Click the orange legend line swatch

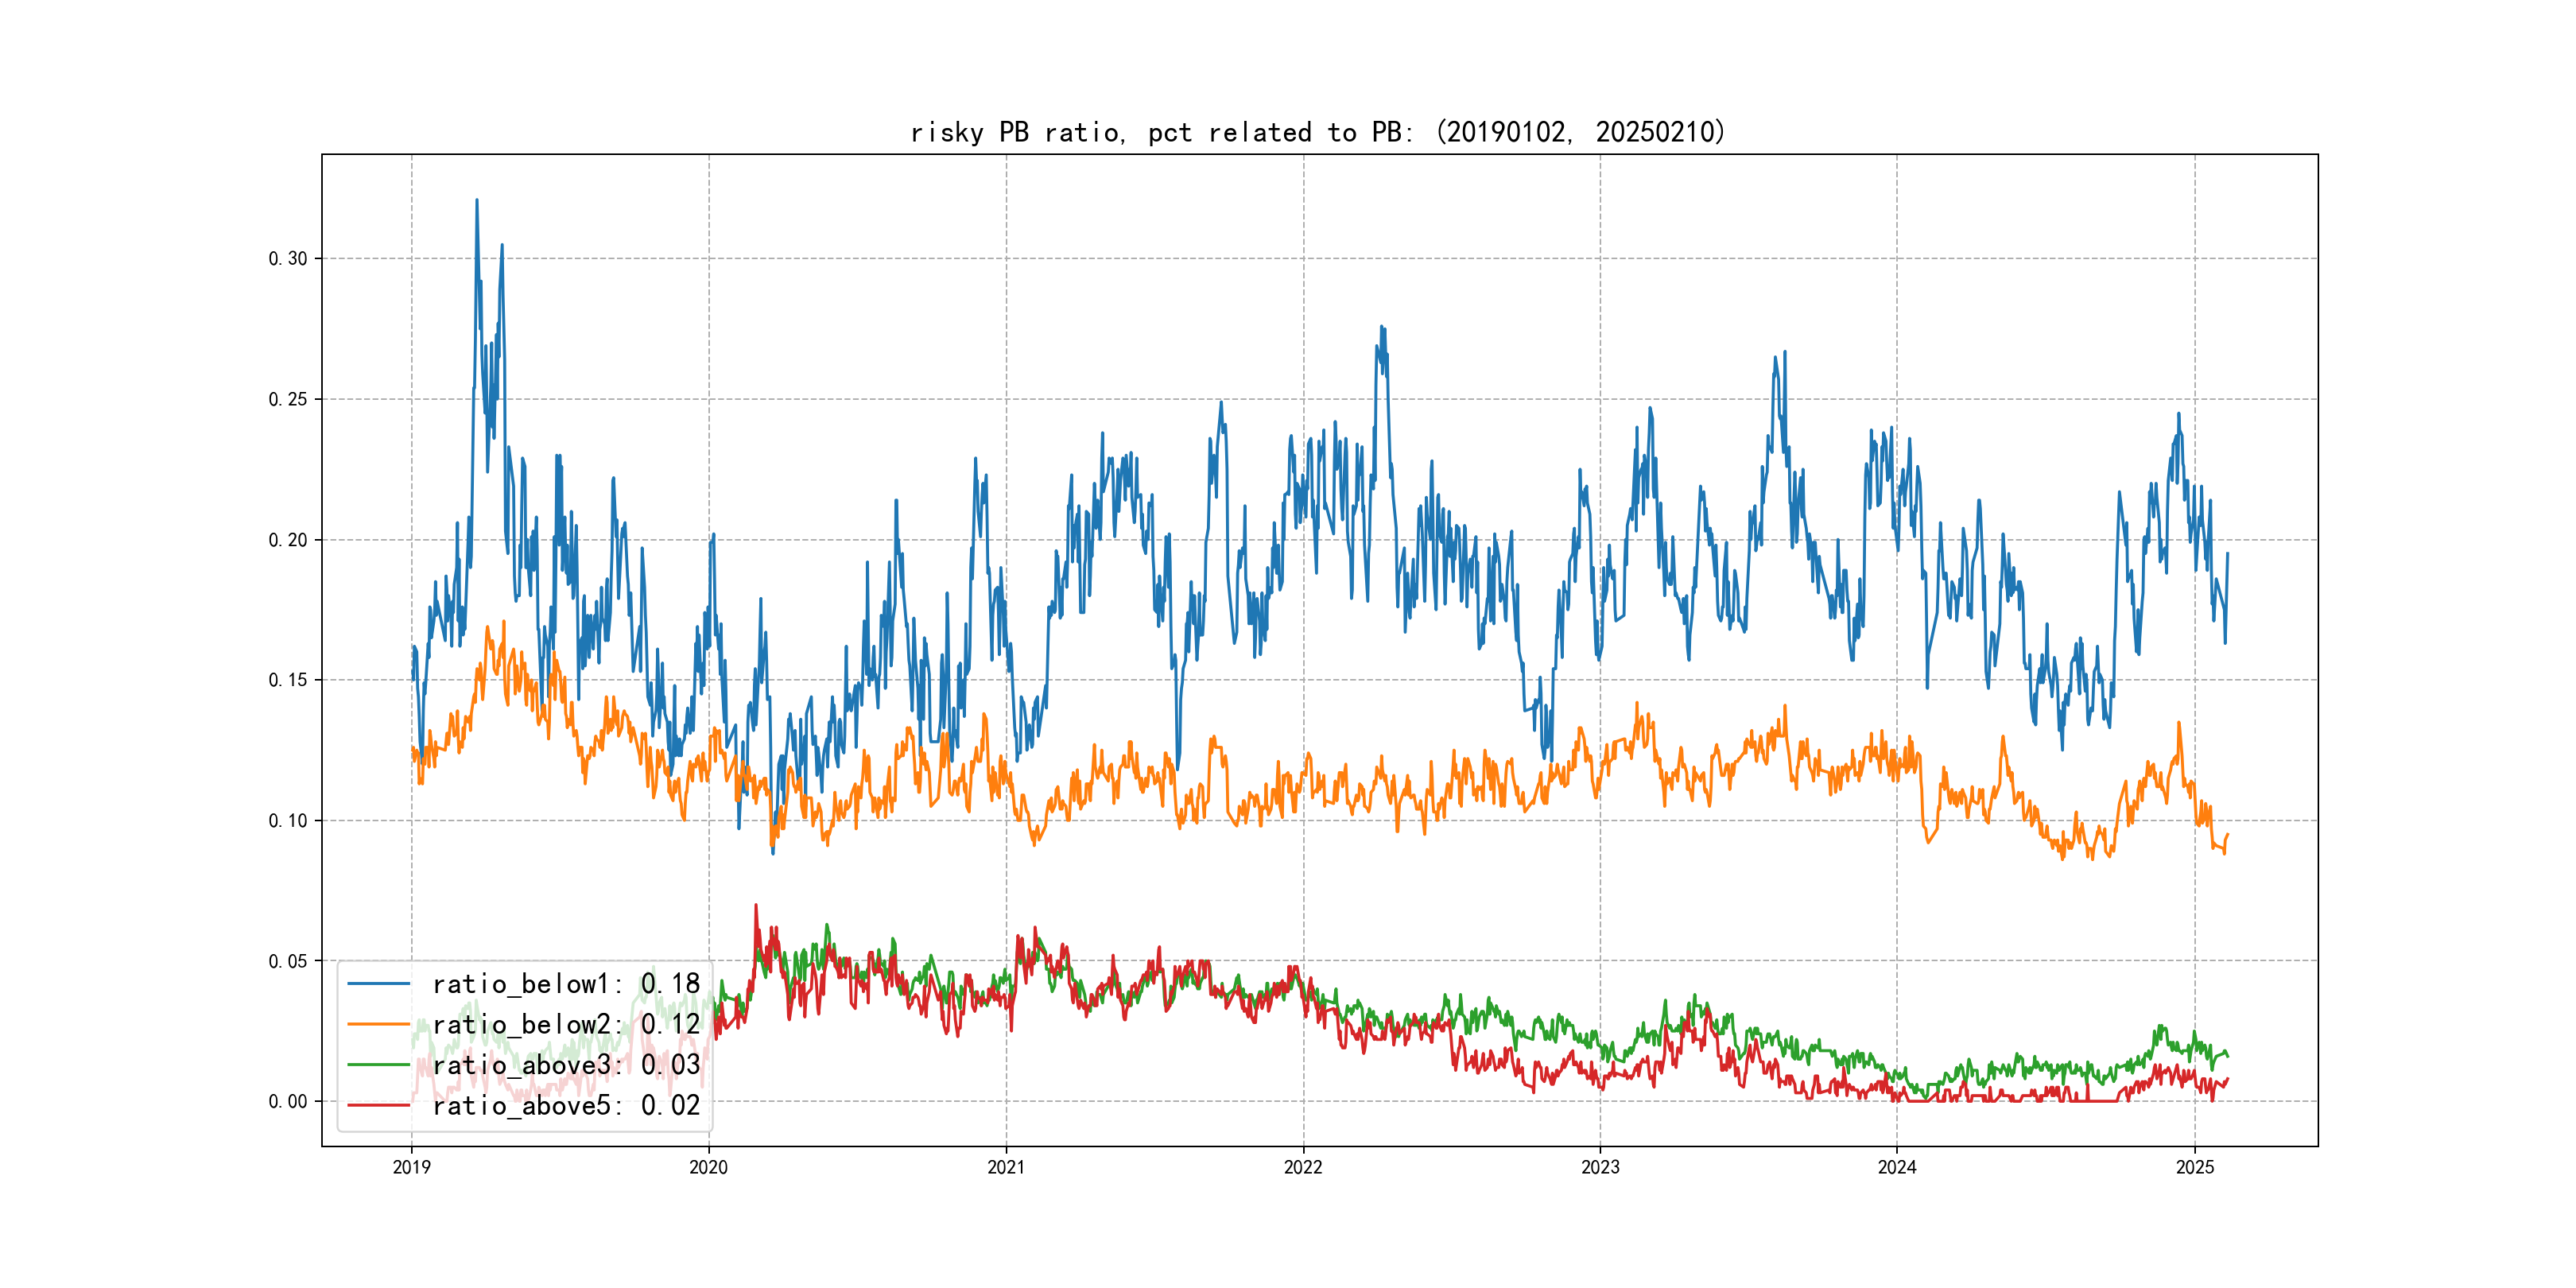pos(378,1024)
